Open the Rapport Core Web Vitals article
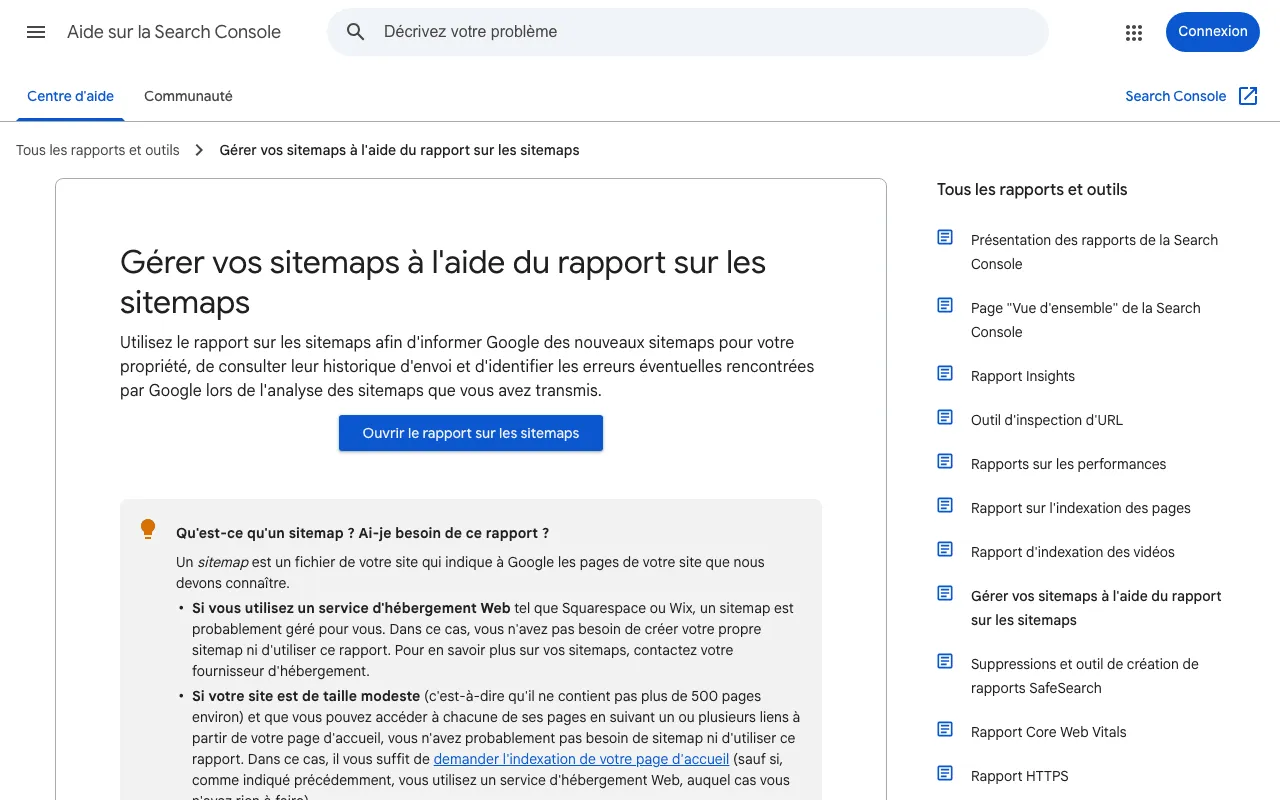The image size is (1280, 800). pyautogui.click(x=1049, y=732)
